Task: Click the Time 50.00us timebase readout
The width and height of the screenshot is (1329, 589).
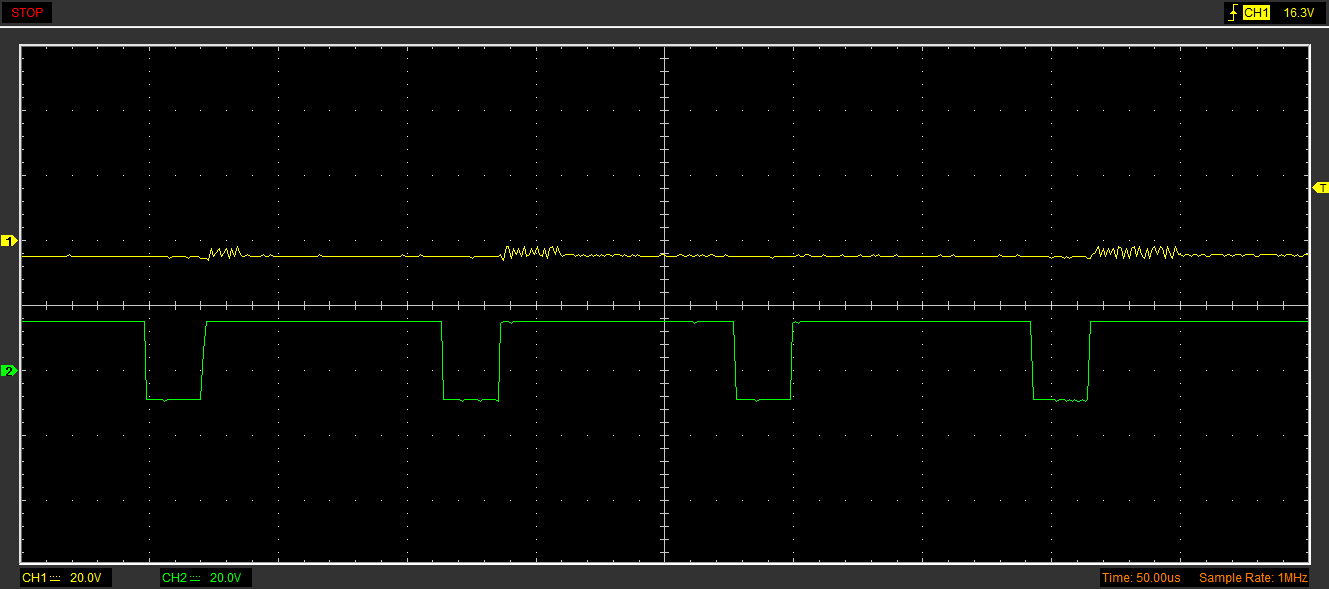Action: click(1140, 578)
